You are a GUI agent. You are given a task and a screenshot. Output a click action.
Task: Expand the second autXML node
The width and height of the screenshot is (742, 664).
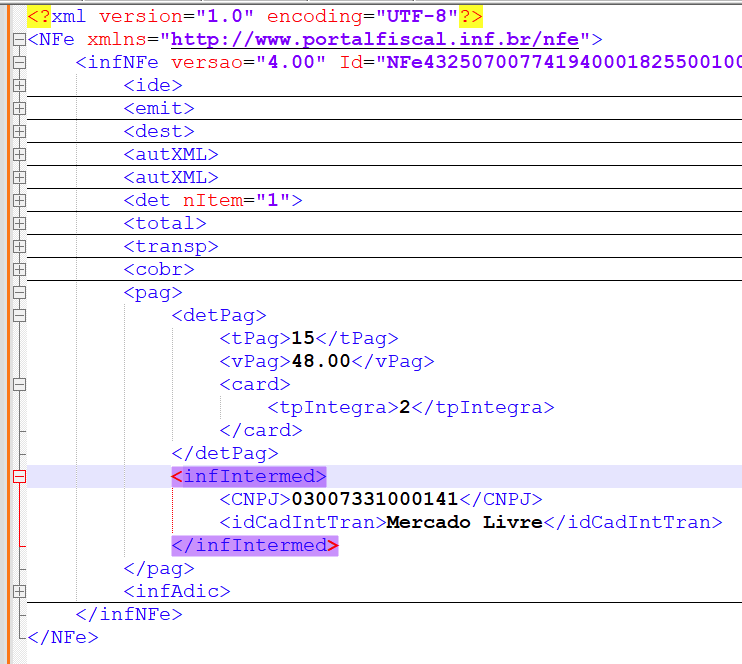tap(19, 177)
